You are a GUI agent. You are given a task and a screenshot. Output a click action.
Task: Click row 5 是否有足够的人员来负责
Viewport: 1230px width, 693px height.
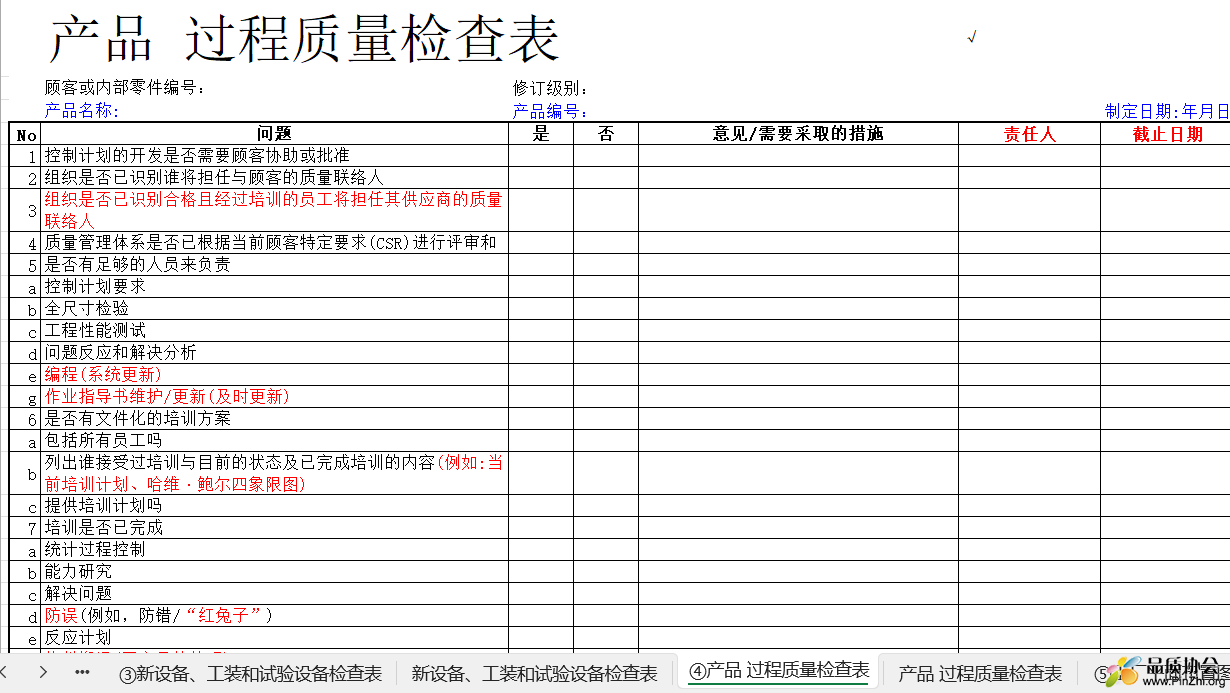tap(275, 265)
